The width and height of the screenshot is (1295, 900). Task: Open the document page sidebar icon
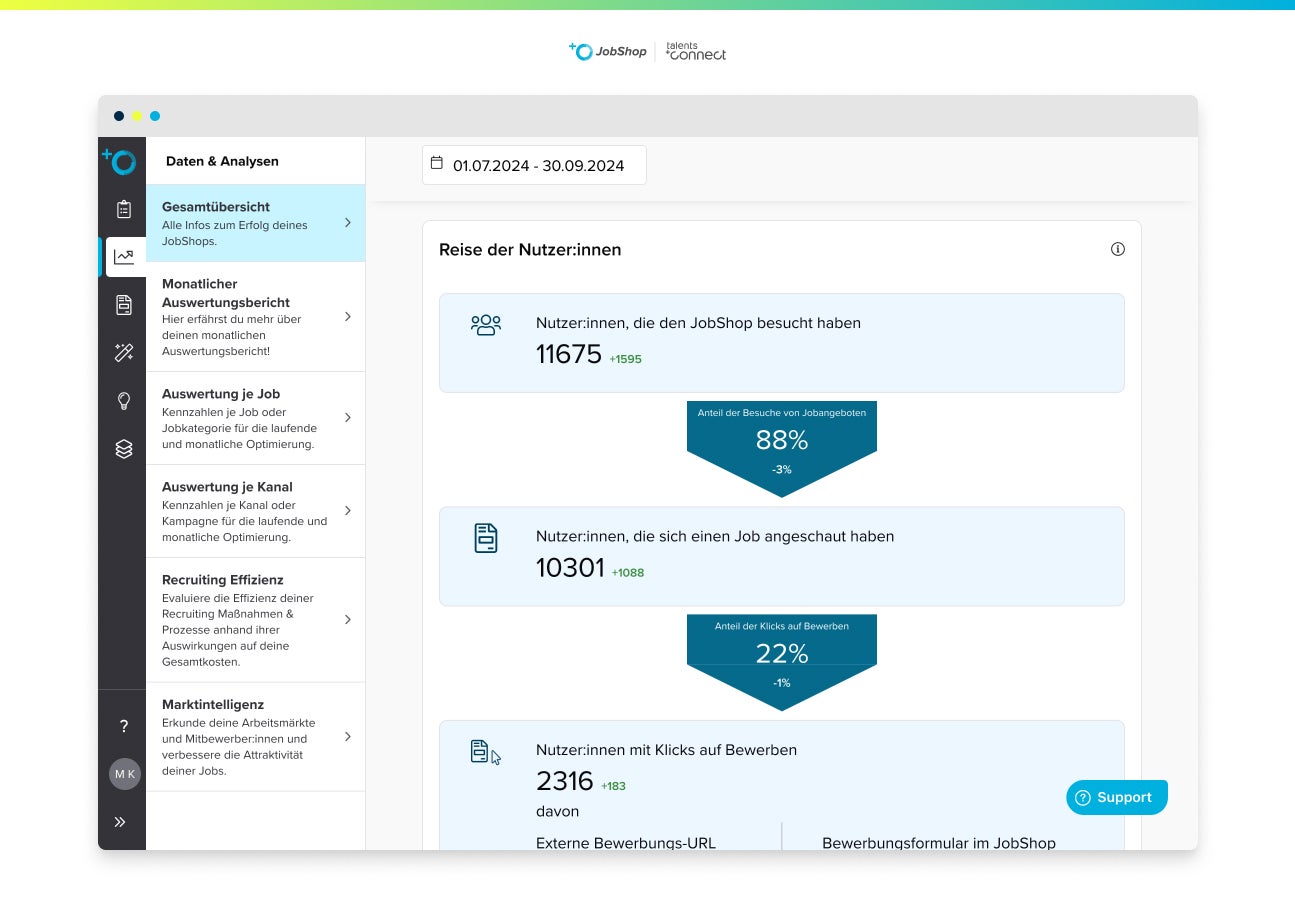coord(123,305)
